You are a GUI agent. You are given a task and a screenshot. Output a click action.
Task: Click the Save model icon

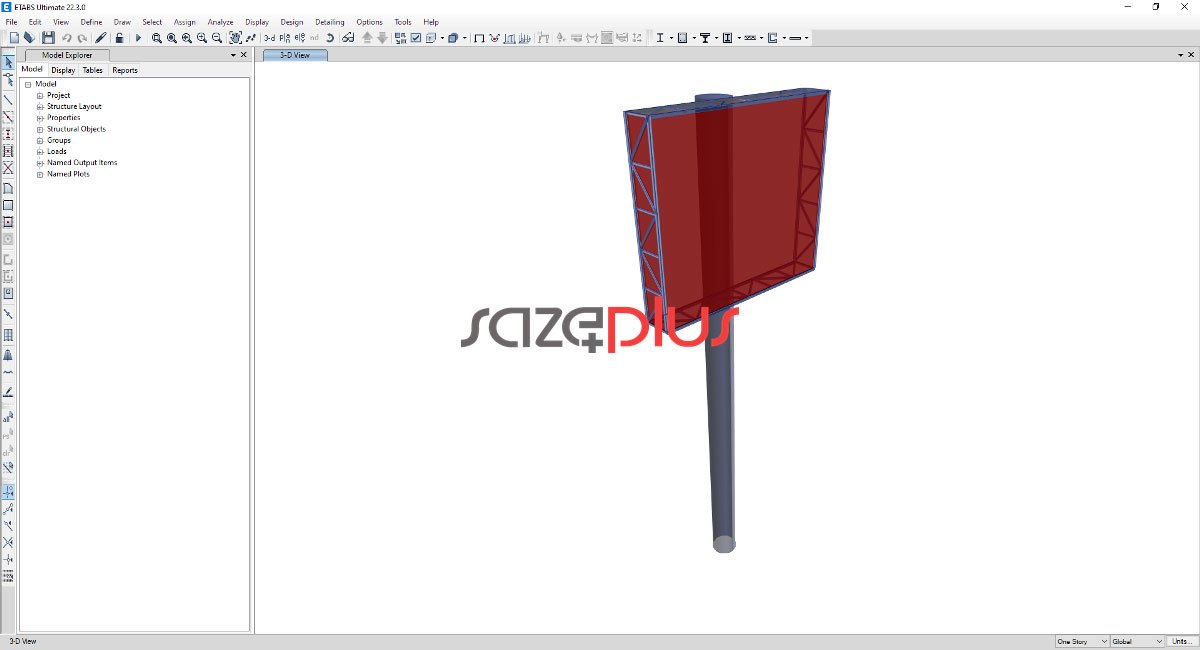tap(48, 38)
